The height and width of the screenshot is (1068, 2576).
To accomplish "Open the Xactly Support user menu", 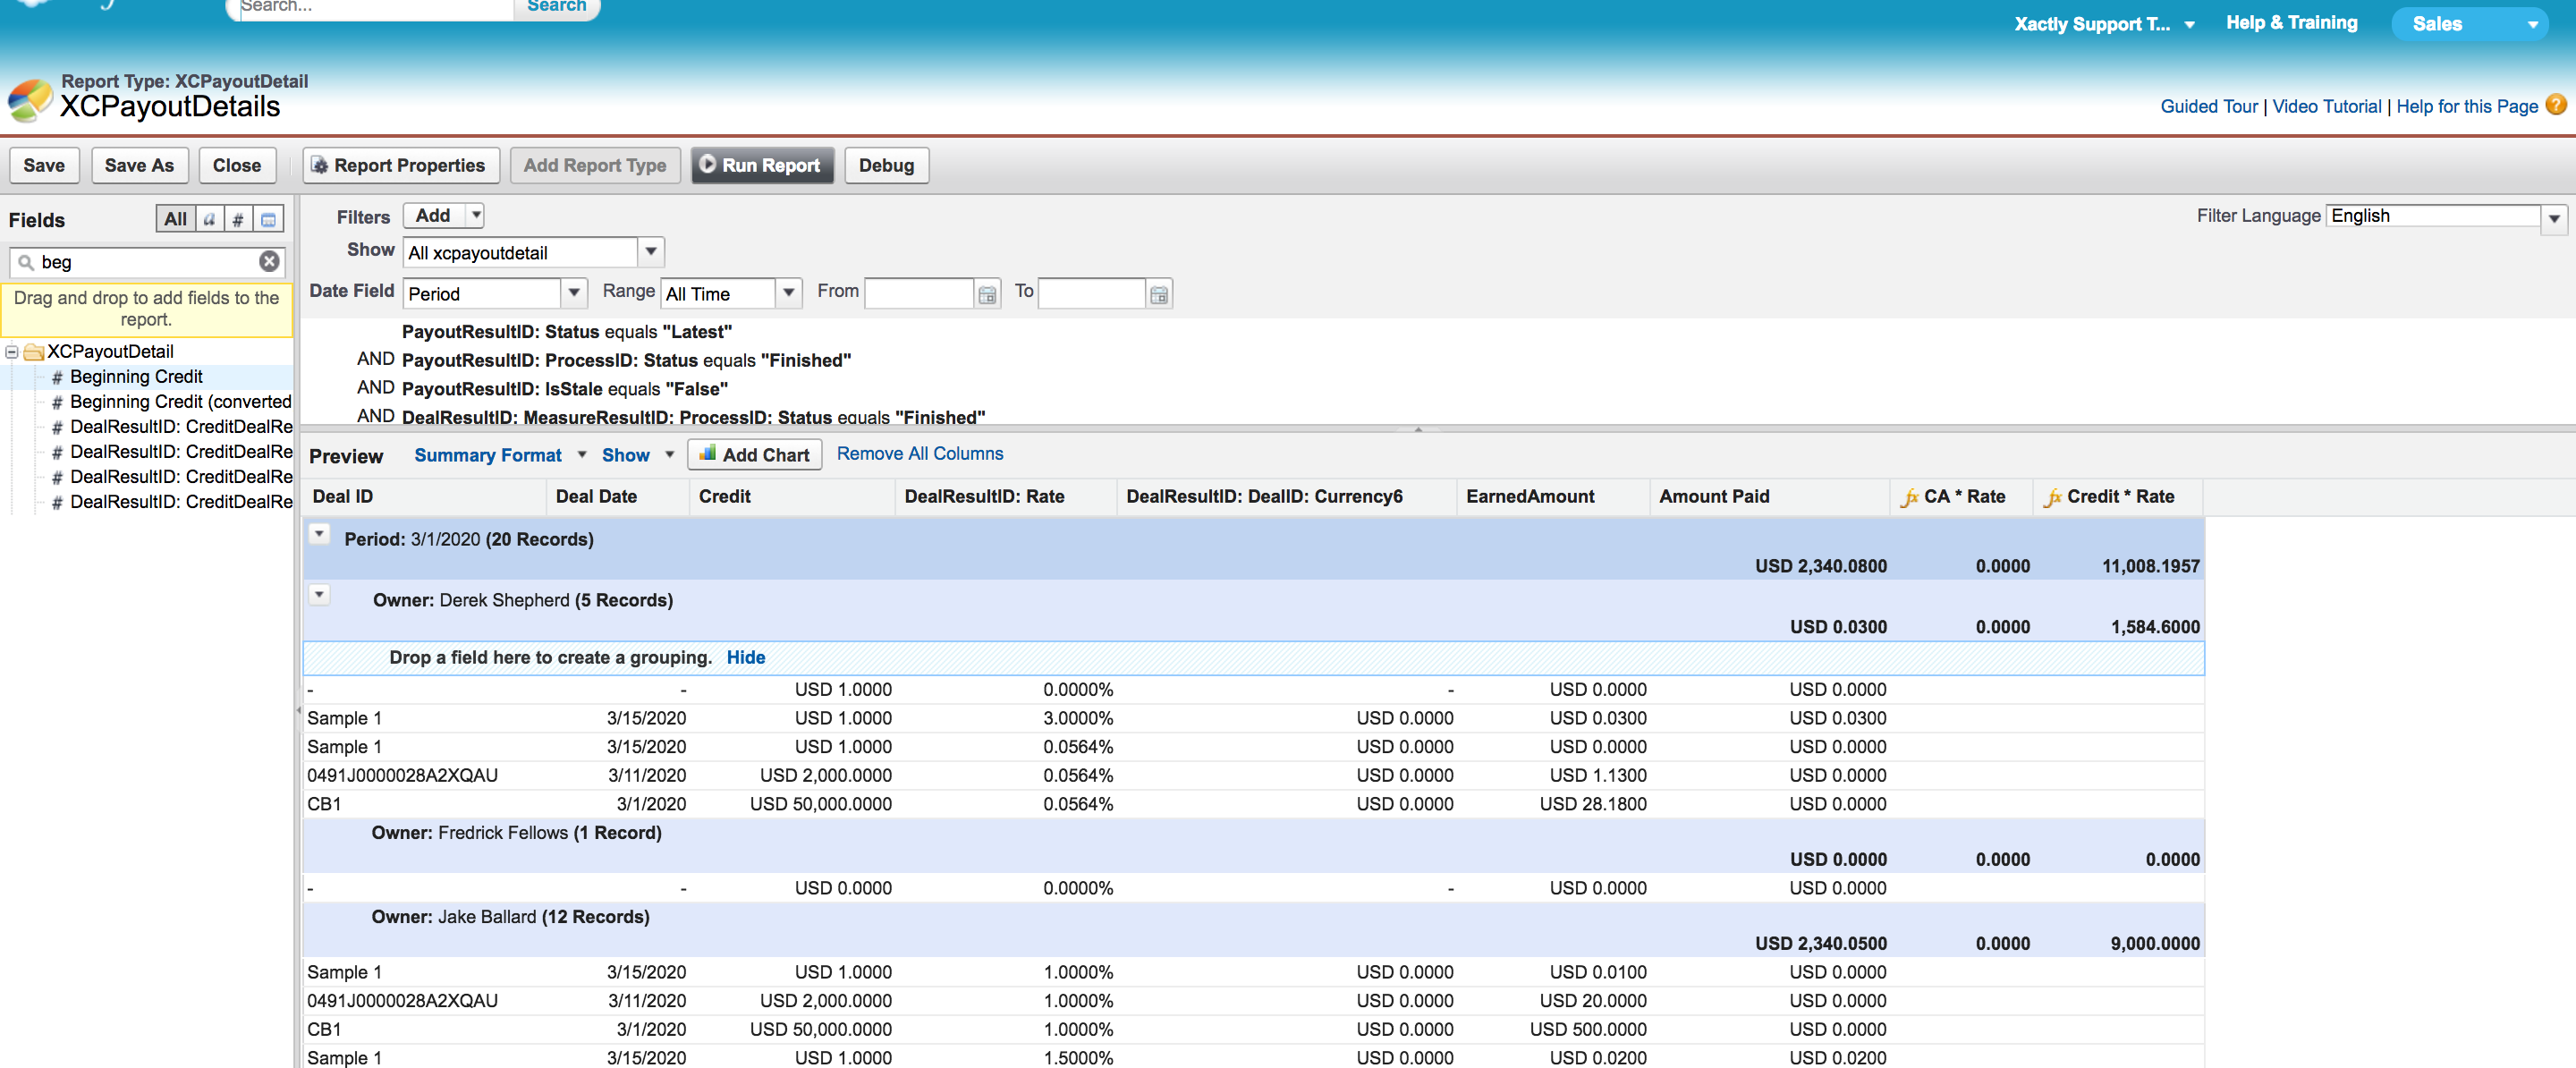I will point(2103,24).
